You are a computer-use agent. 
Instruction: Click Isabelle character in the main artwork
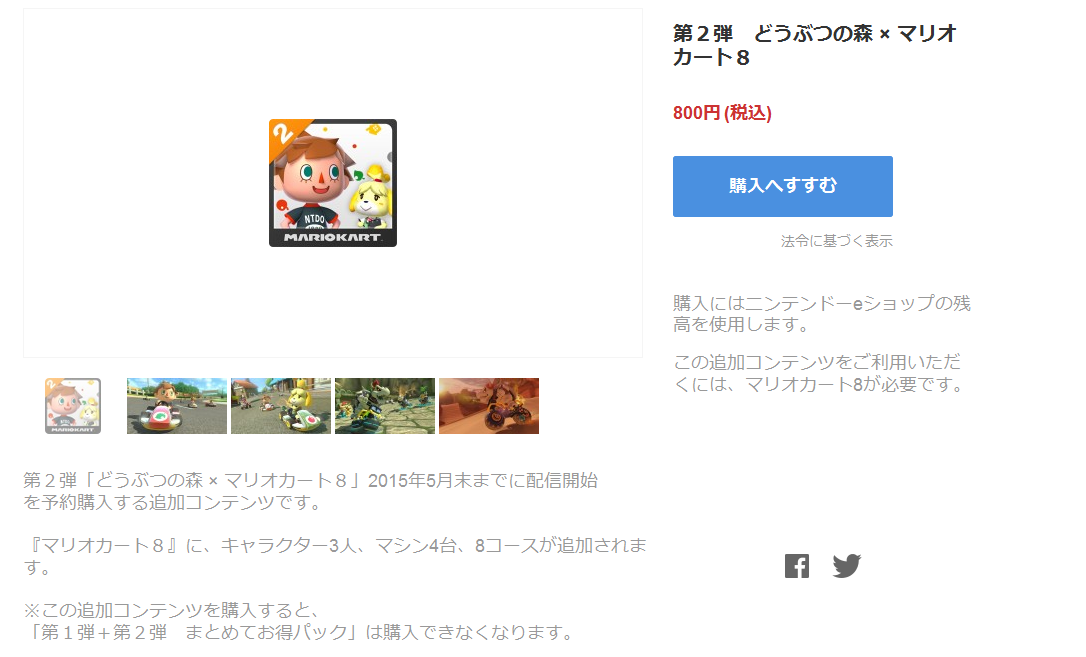(372, 197)
